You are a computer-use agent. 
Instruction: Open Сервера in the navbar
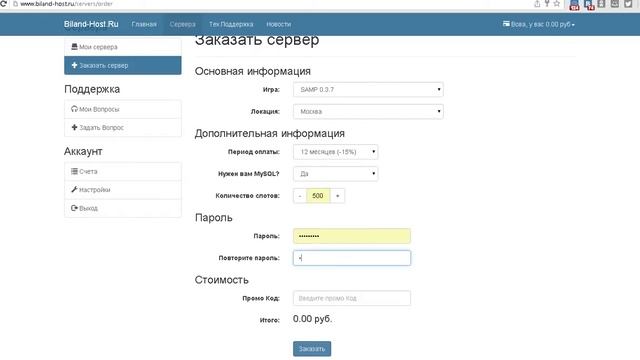(182, 24)
